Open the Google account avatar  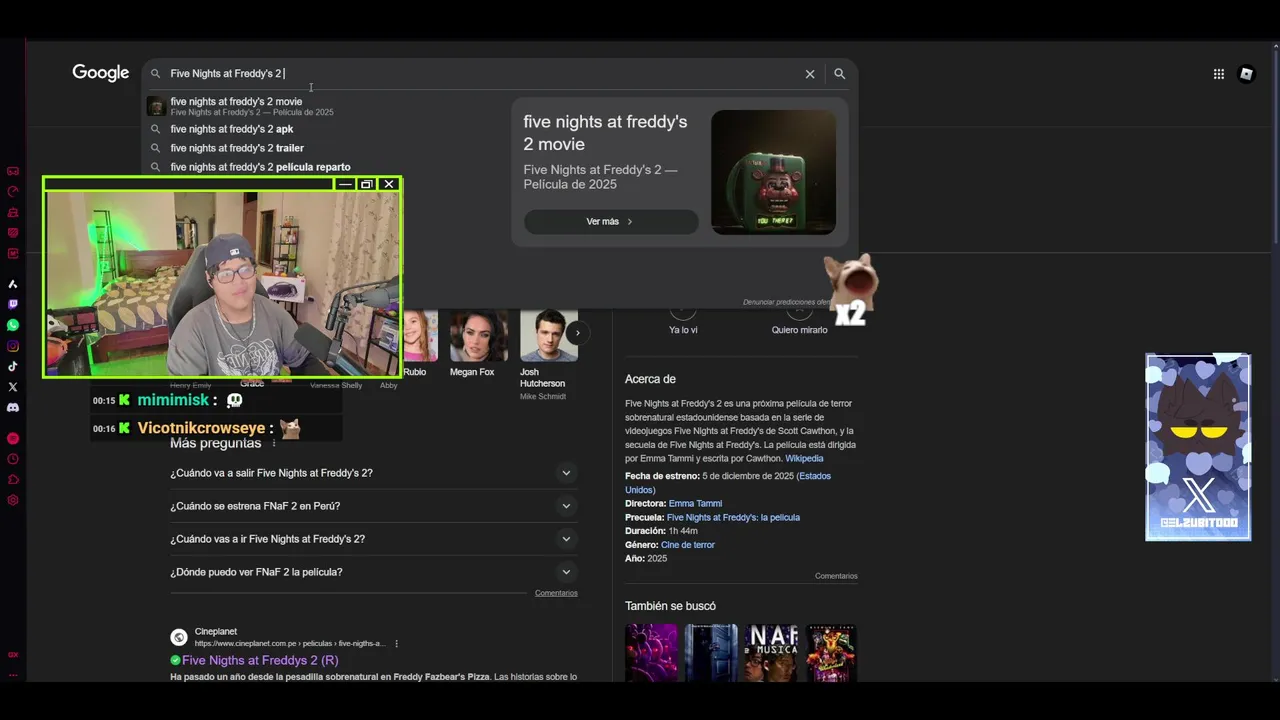1246,74
